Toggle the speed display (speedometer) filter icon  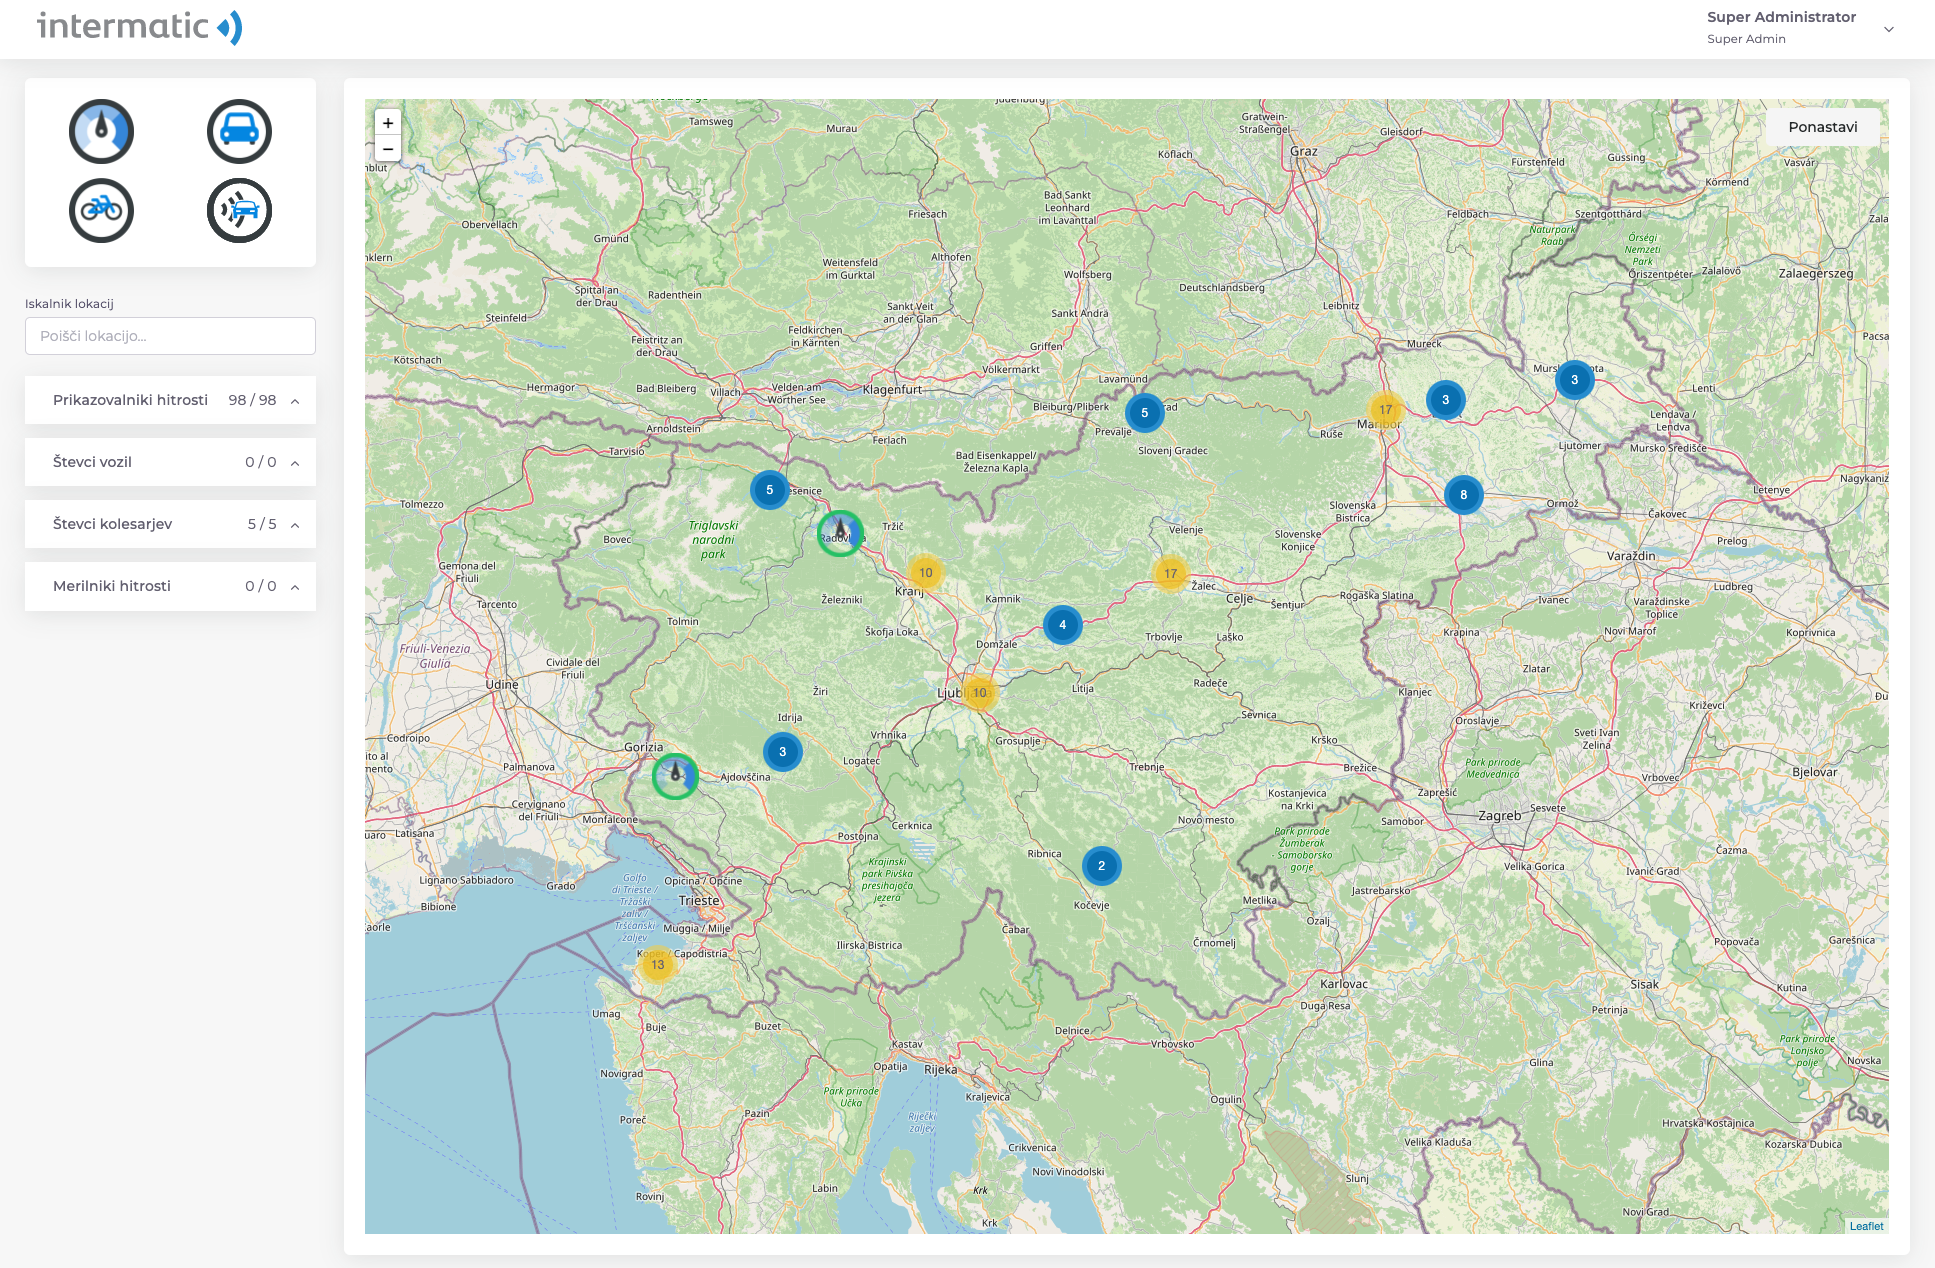click(101, 131)
